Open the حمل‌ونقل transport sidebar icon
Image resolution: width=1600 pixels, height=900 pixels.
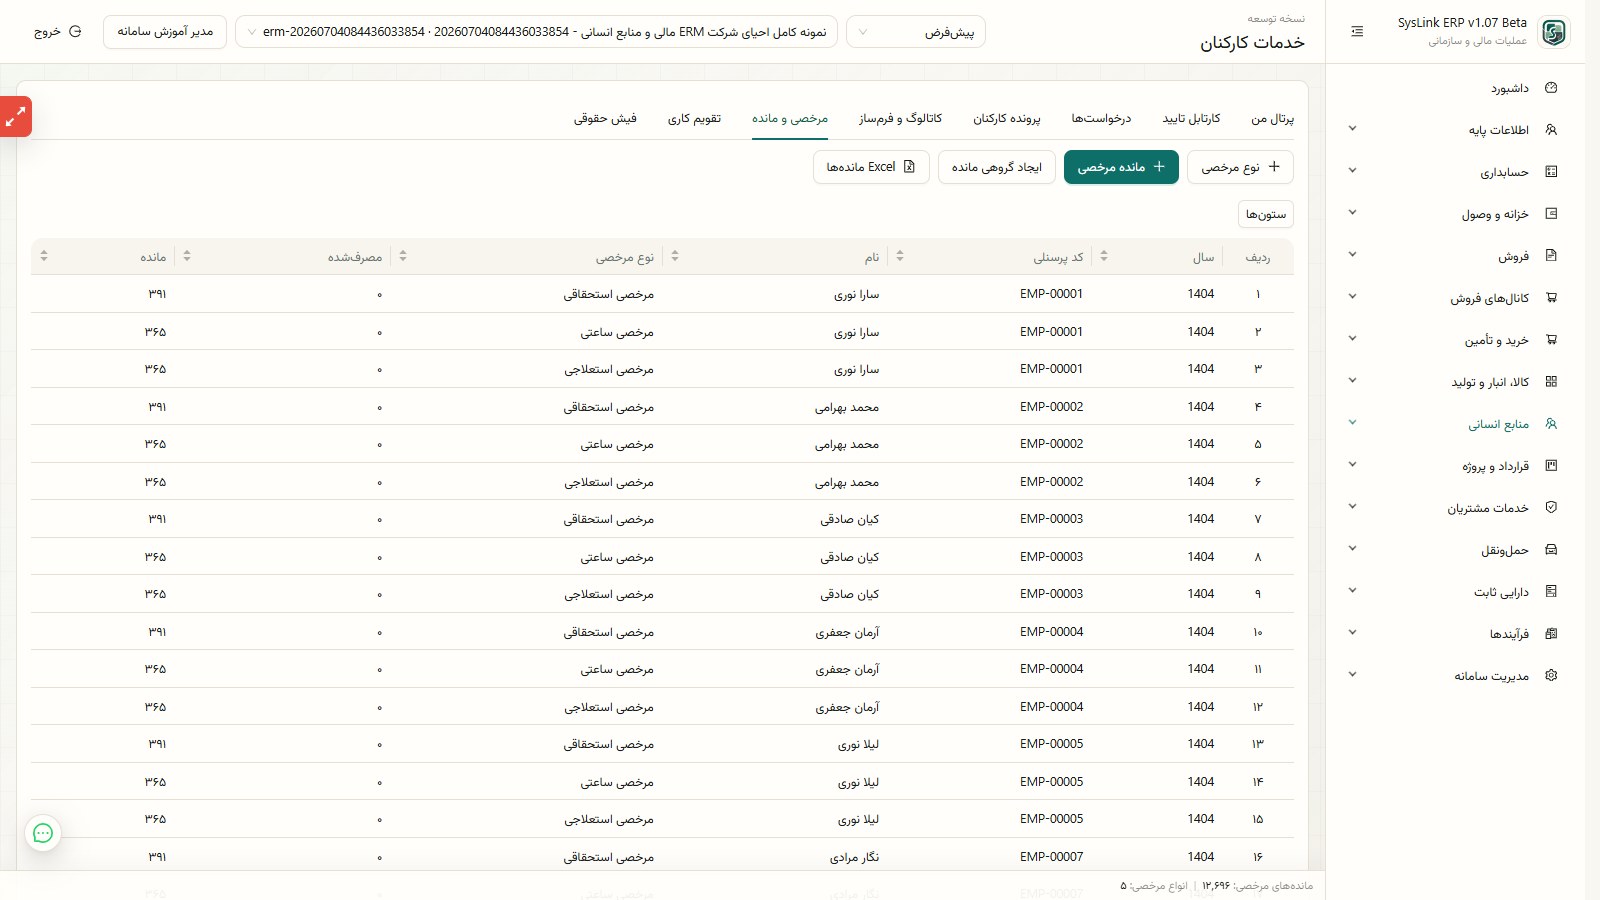coord(1551,550)
